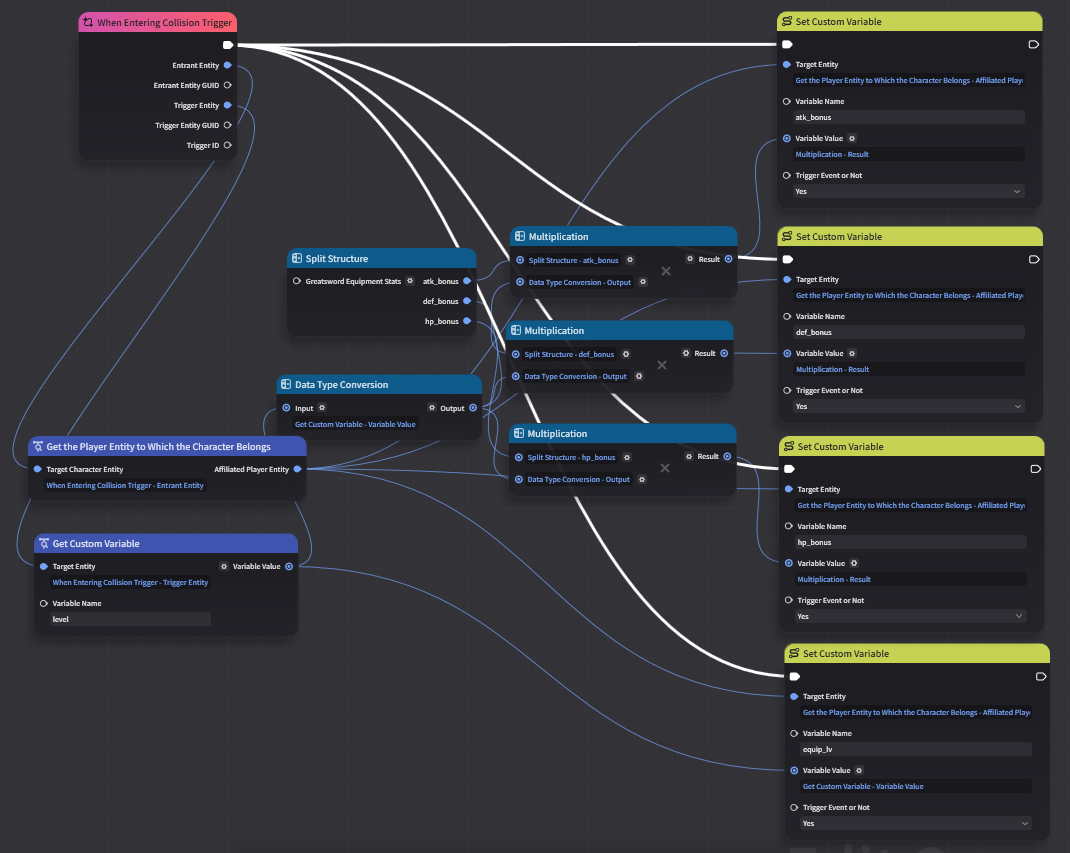Screen dimensions: 1070x853
Task: Click icon of Set Custom Variable def_bonus node
Action: pyautogui.click(x=787, y=236)
